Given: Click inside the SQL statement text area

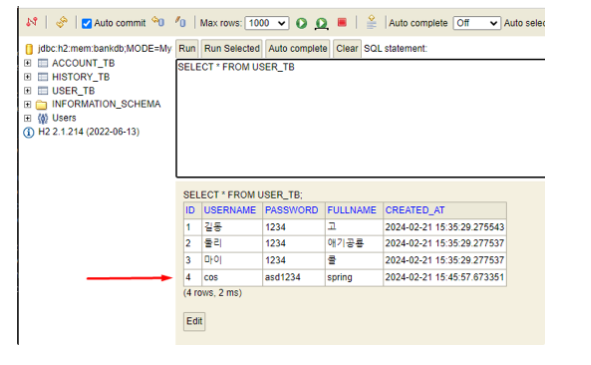Looking at the screenshot, I should point(361,118).
